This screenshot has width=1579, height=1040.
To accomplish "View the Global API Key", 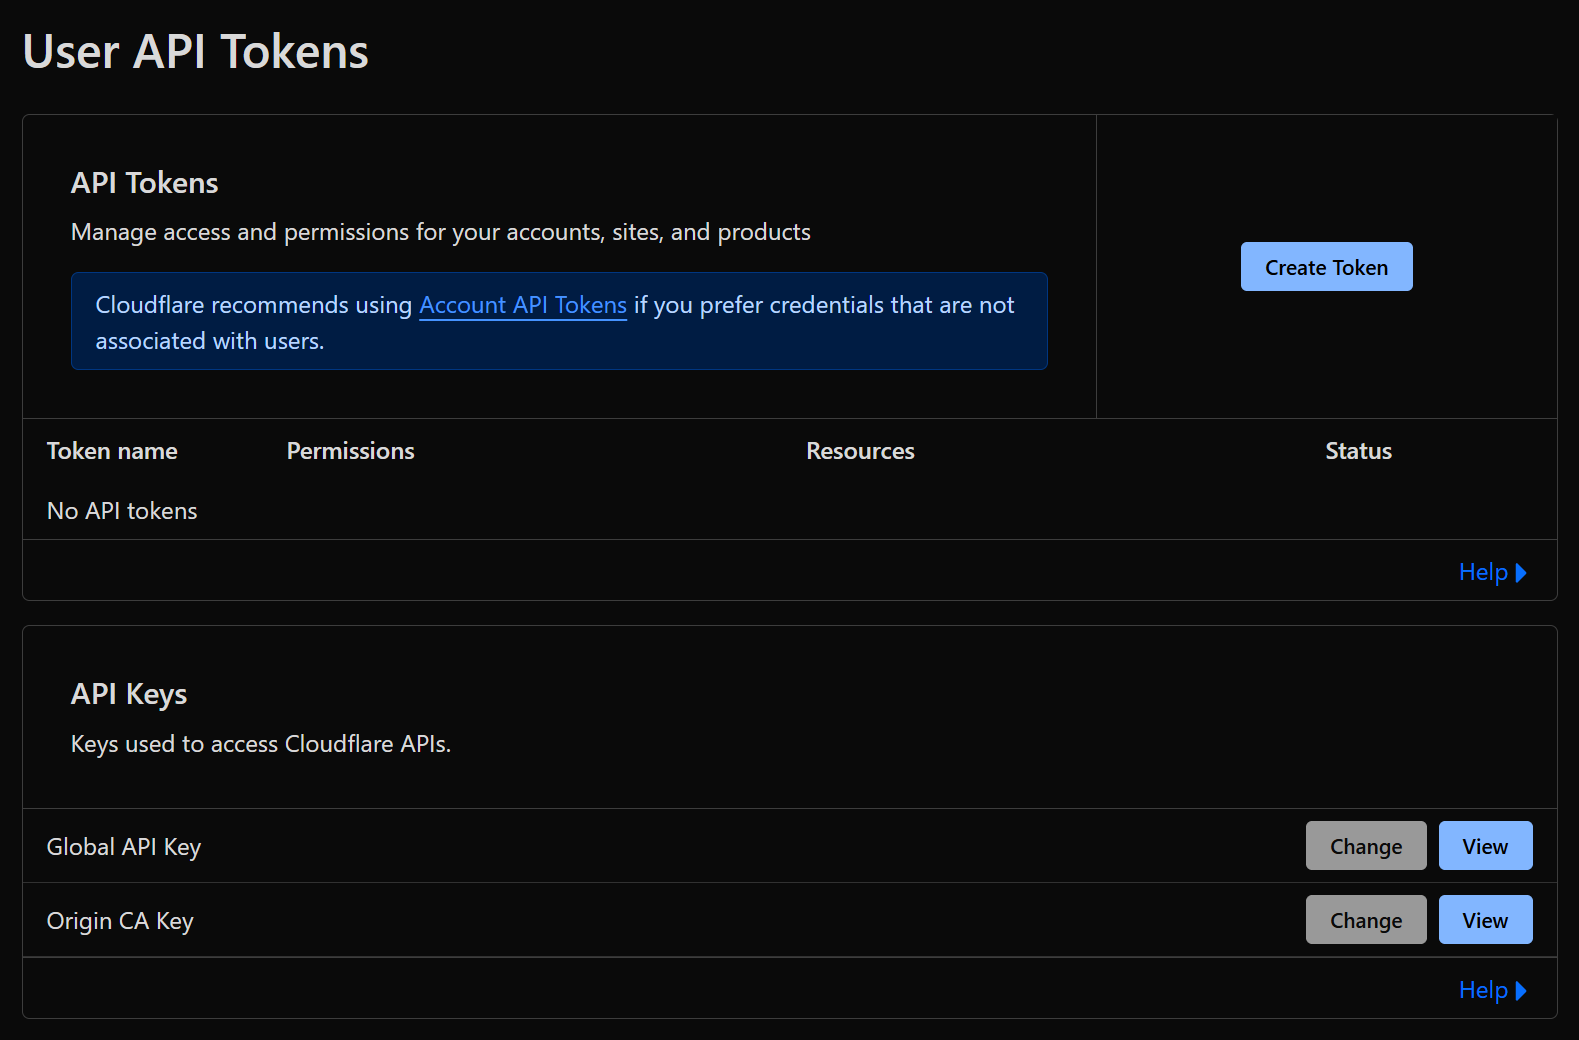I will point(1484,846).
